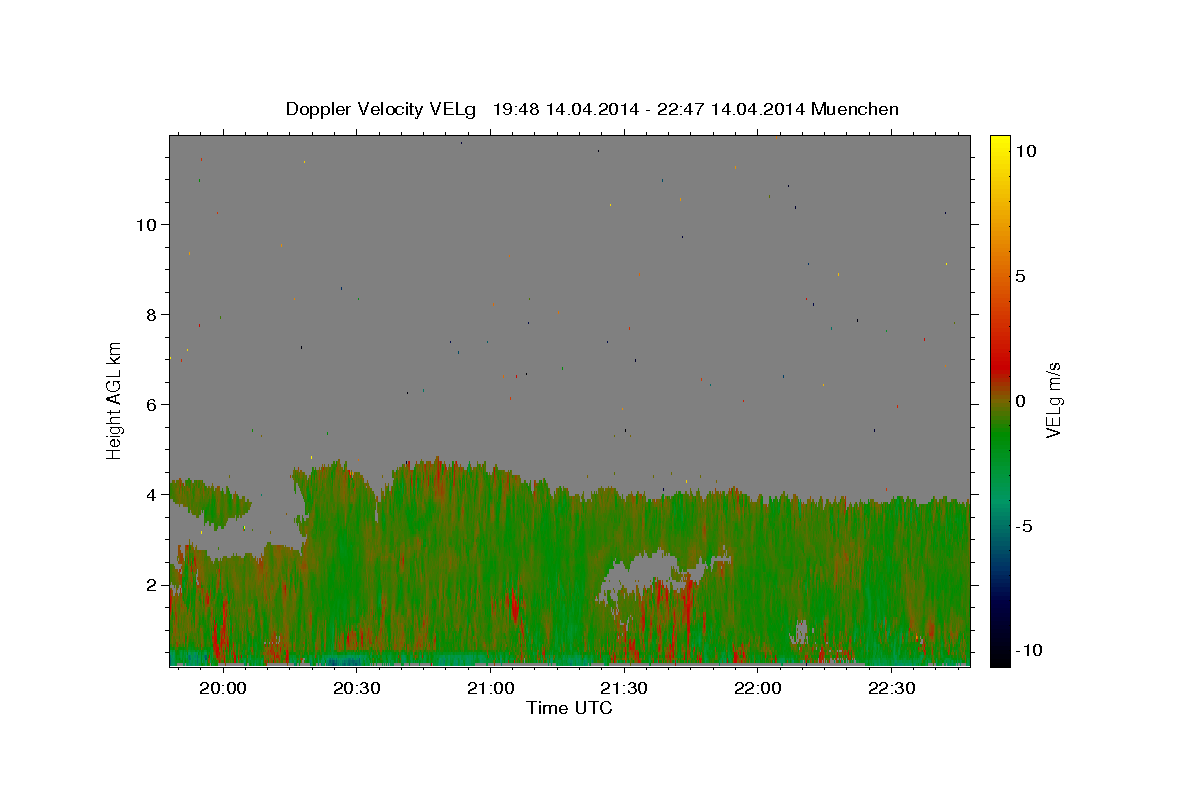The height and width of the screenshot is (800, 1200).
Task: Click the height axis label 8
Action: (x=152, y=315)
